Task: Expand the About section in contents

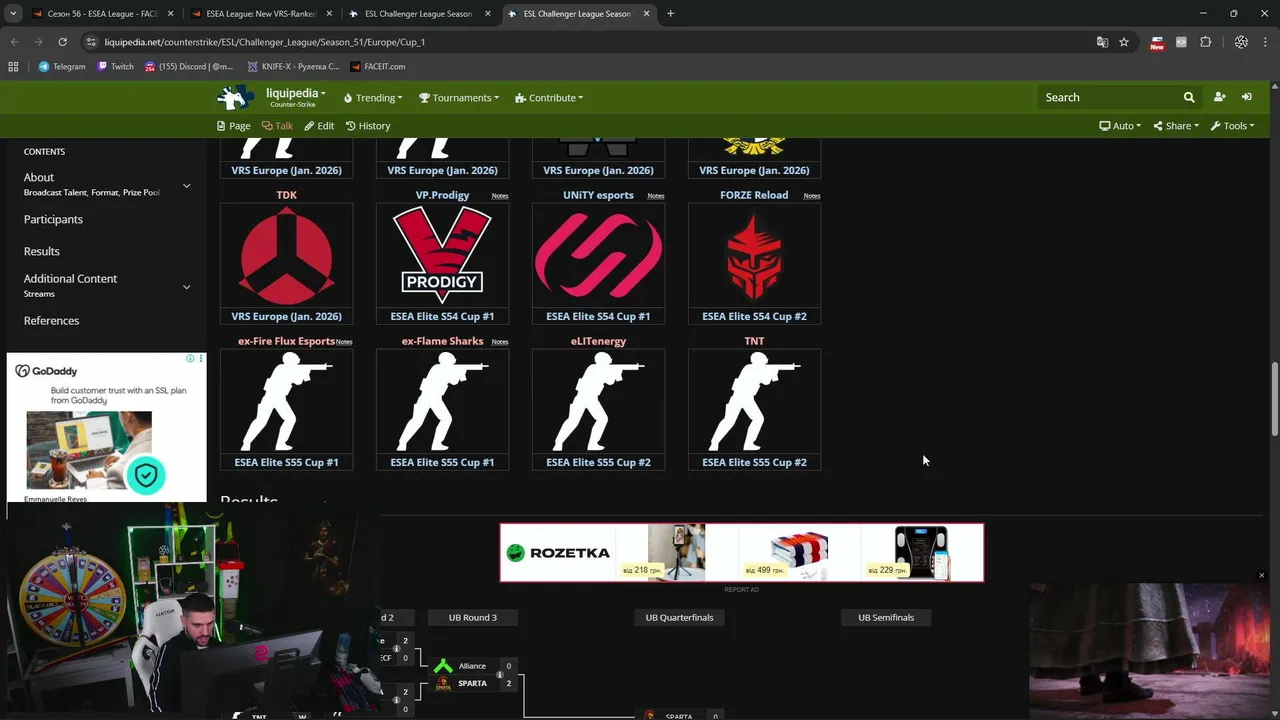Action: [186, 185]
